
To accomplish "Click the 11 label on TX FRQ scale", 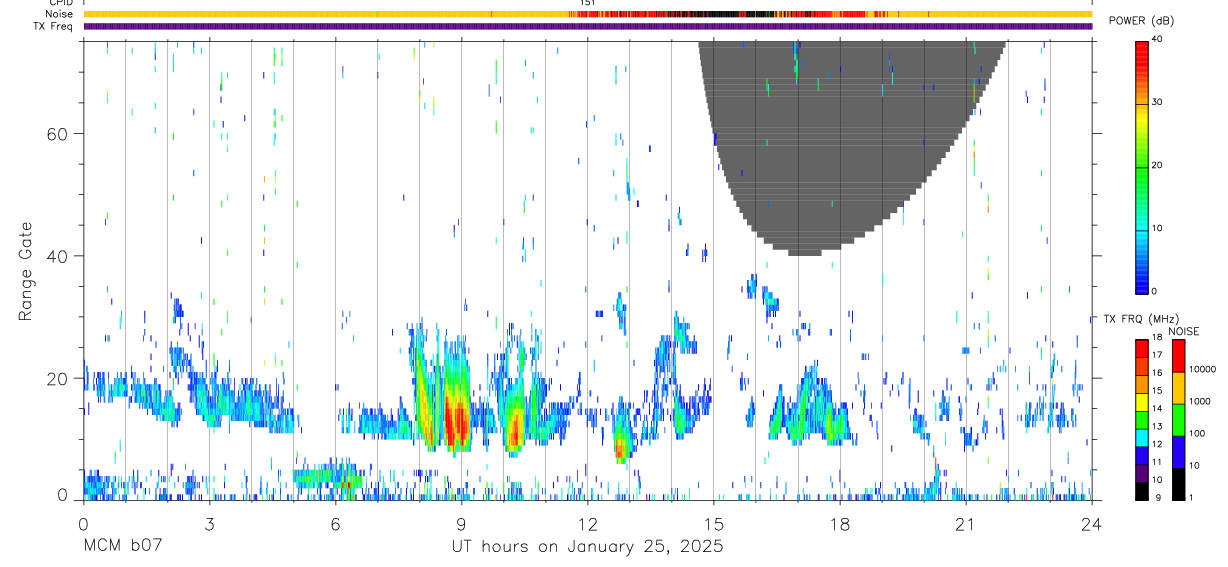I will tap(1158, 462).
